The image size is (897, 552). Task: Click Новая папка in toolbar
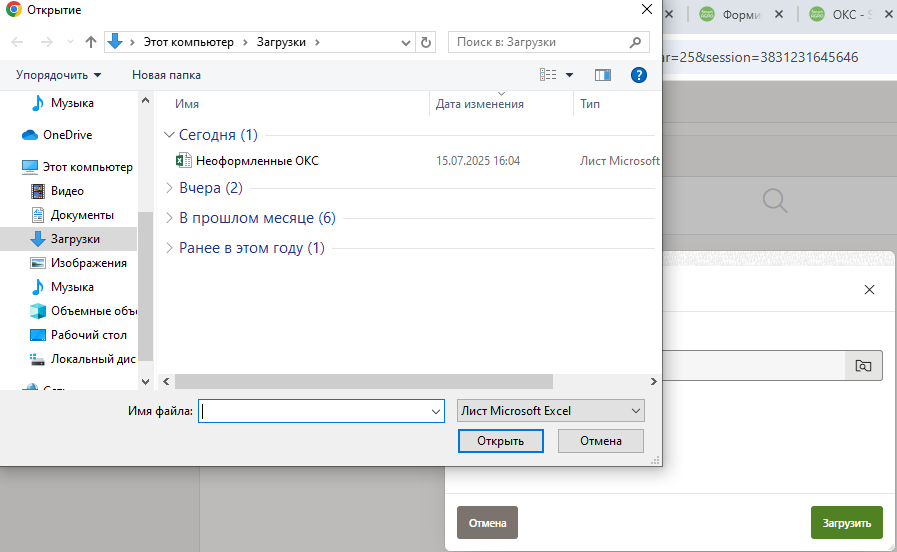(x=166, y=75)
